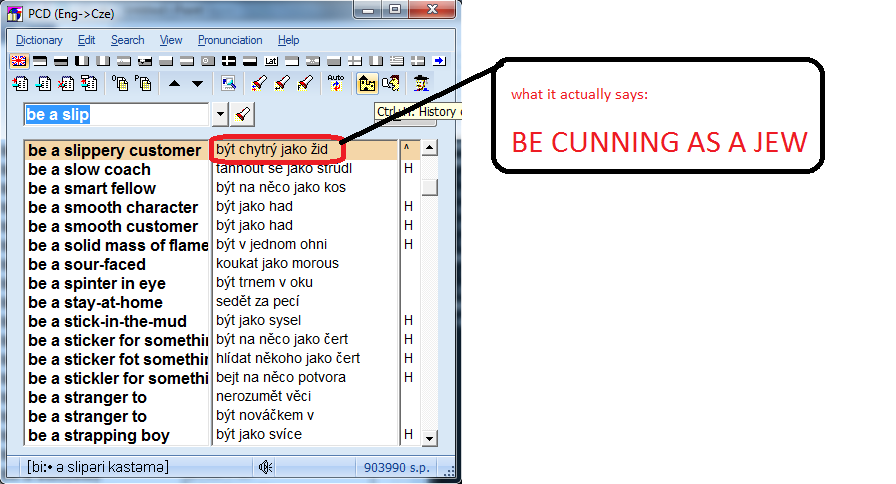Open the Pronunciation menu
This screenshot has width=896, height=484.
(230, 40)
